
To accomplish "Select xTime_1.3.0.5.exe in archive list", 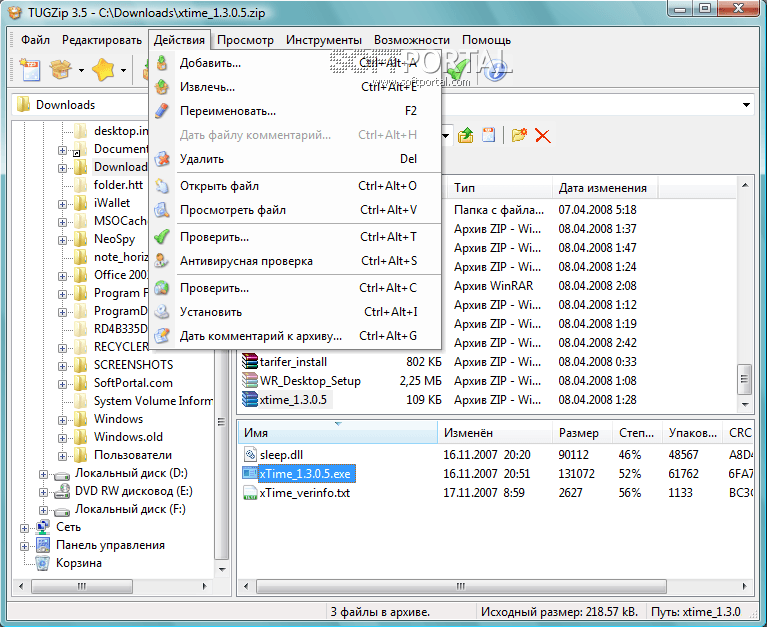I will click(304, 474).
